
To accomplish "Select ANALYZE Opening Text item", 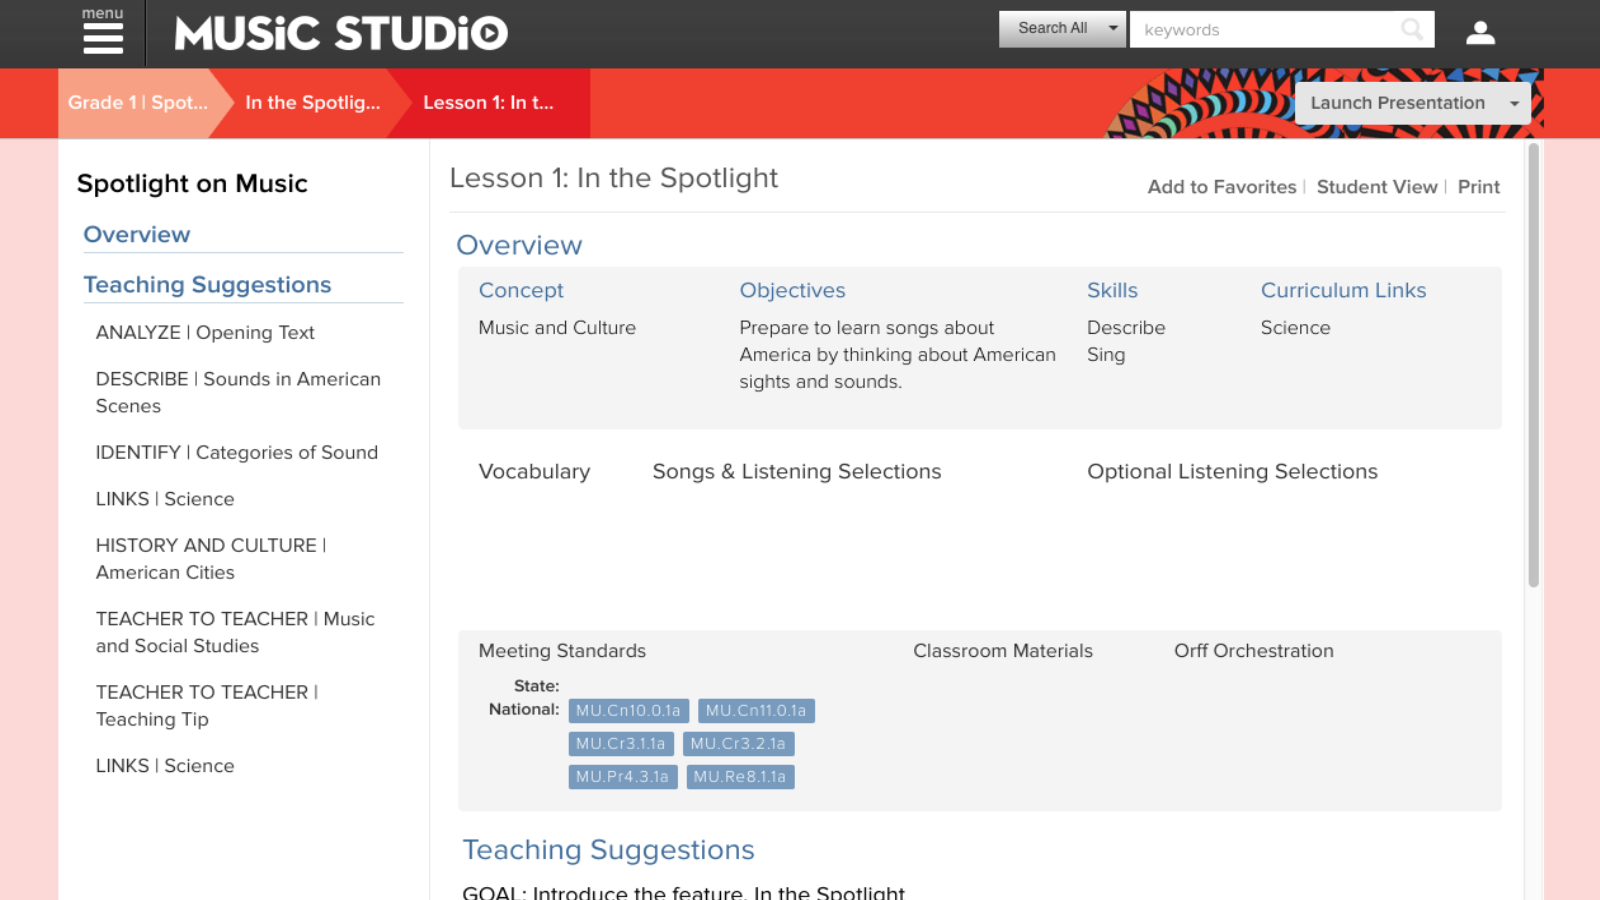I will point(205,333).
